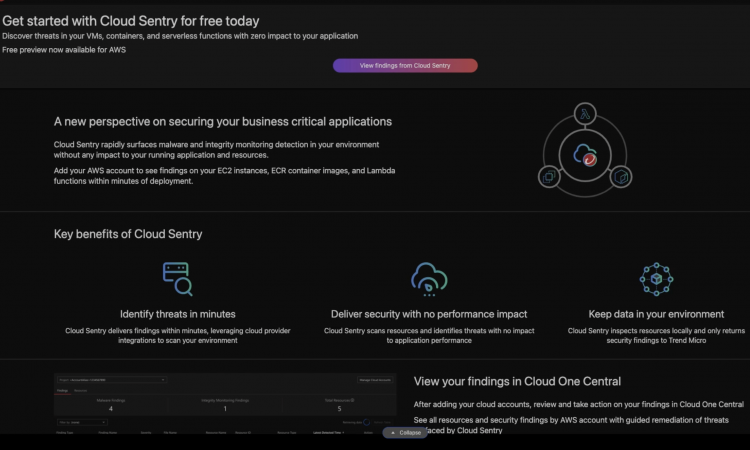Select the Findings tab in preview
The image size is (750, 450).
61,391
